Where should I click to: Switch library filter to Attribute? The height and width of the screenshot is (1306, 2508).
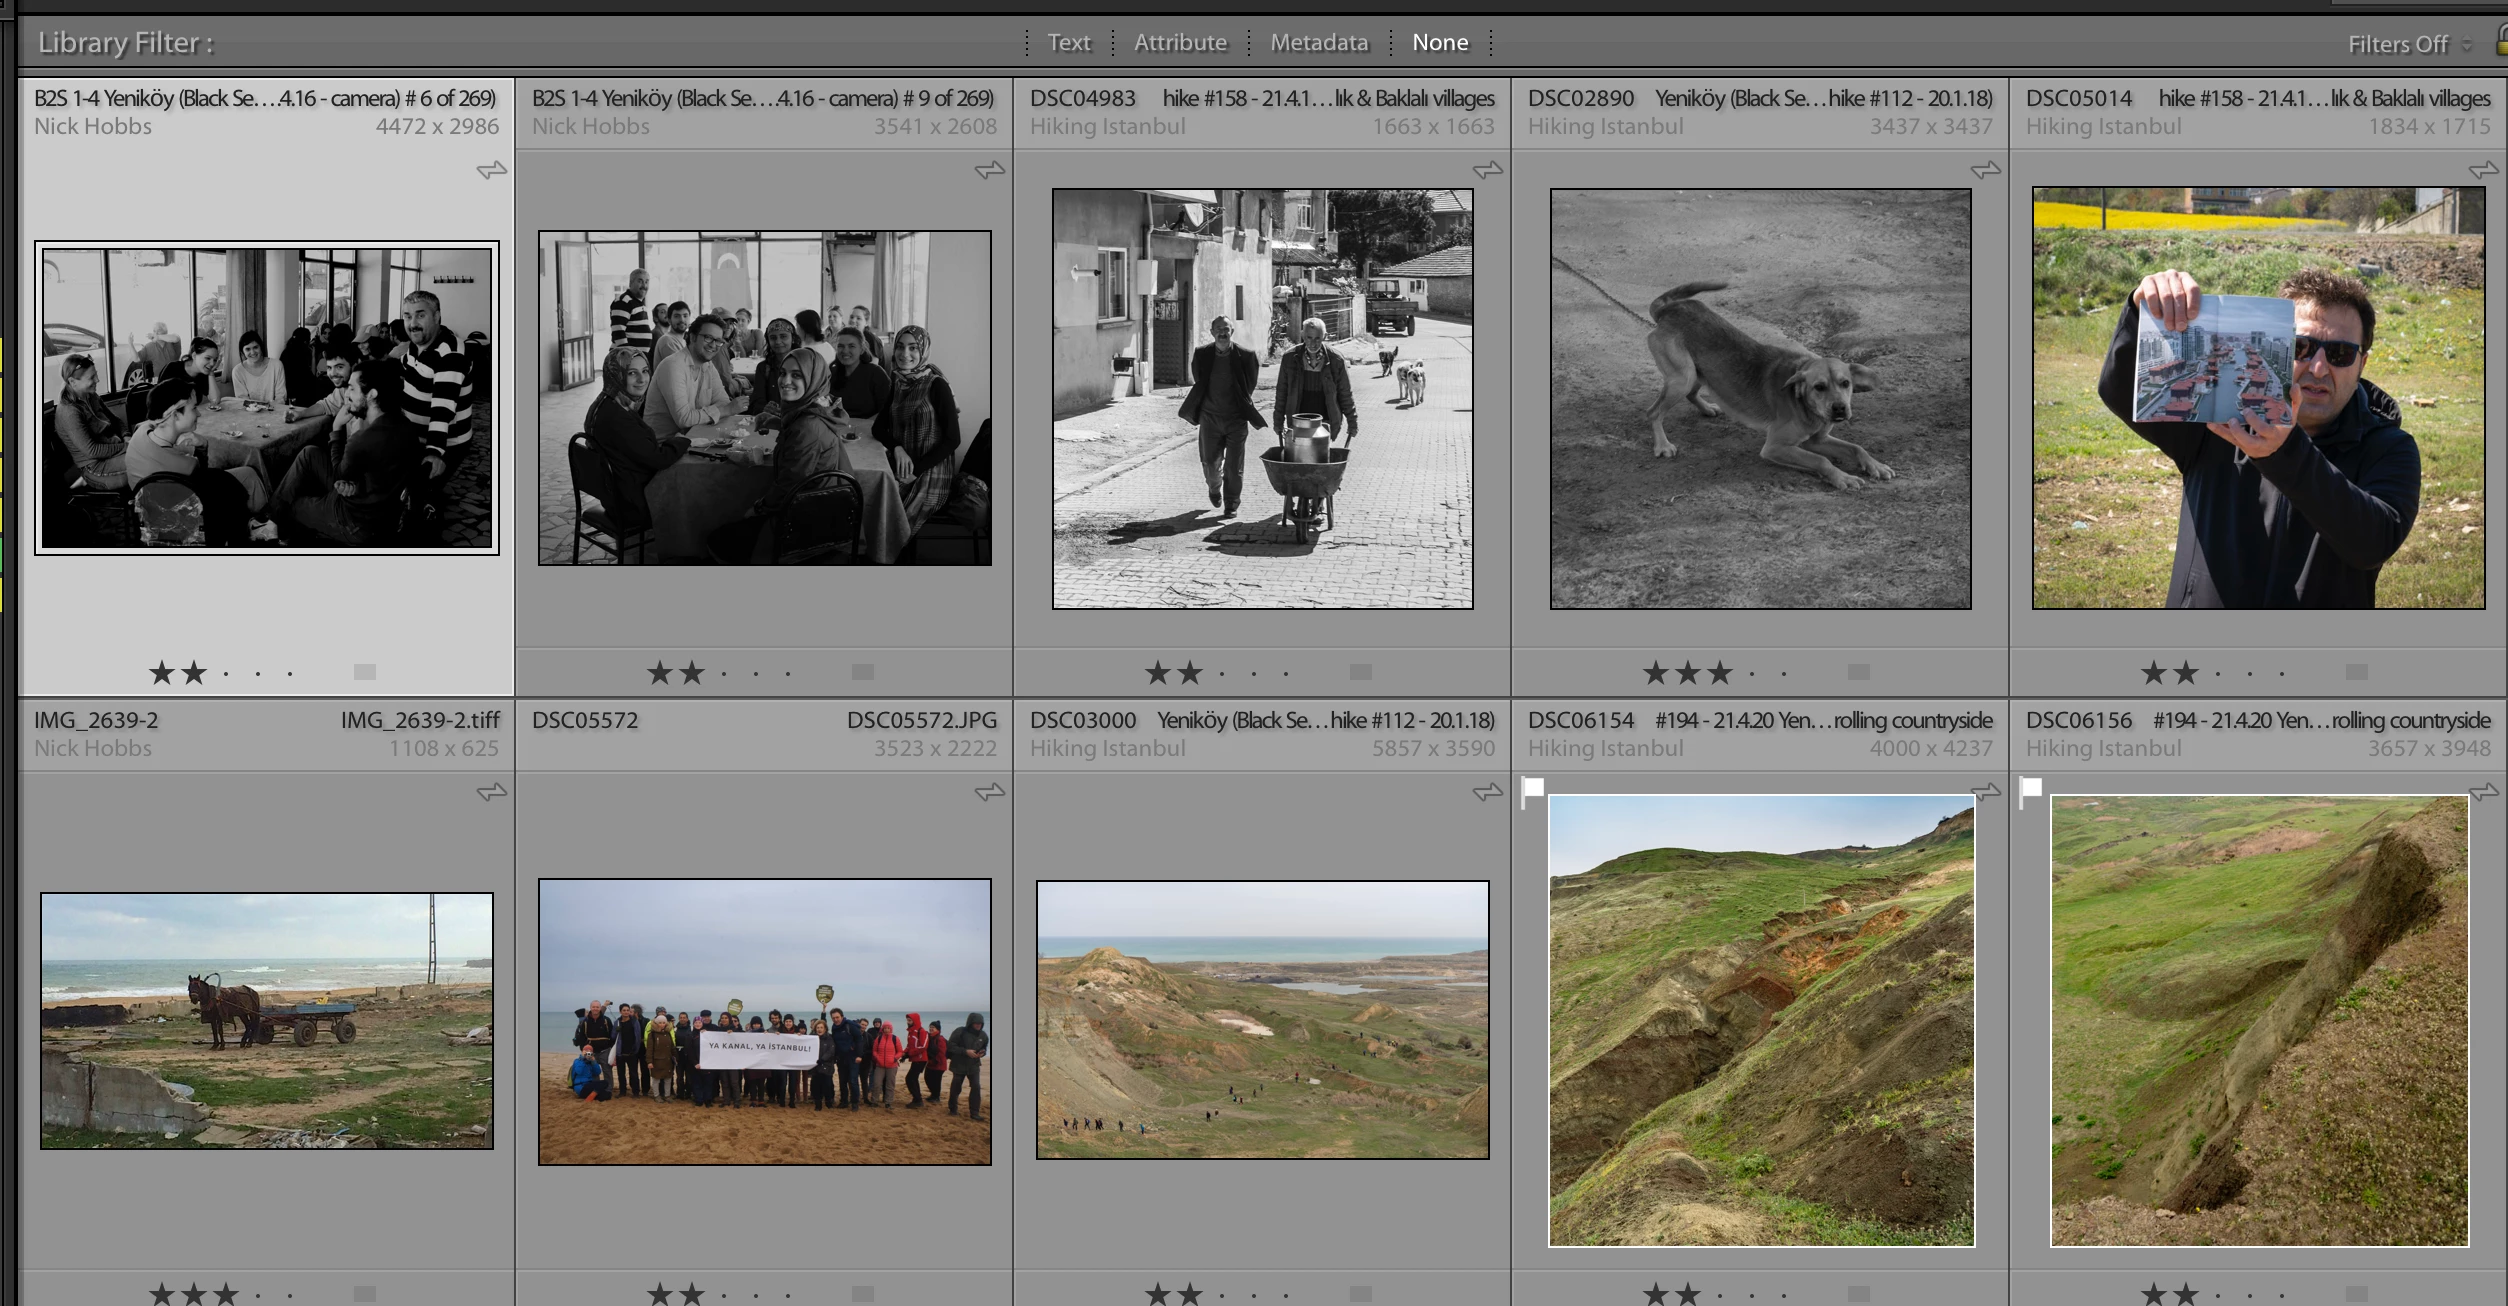tap(1180, 42)
